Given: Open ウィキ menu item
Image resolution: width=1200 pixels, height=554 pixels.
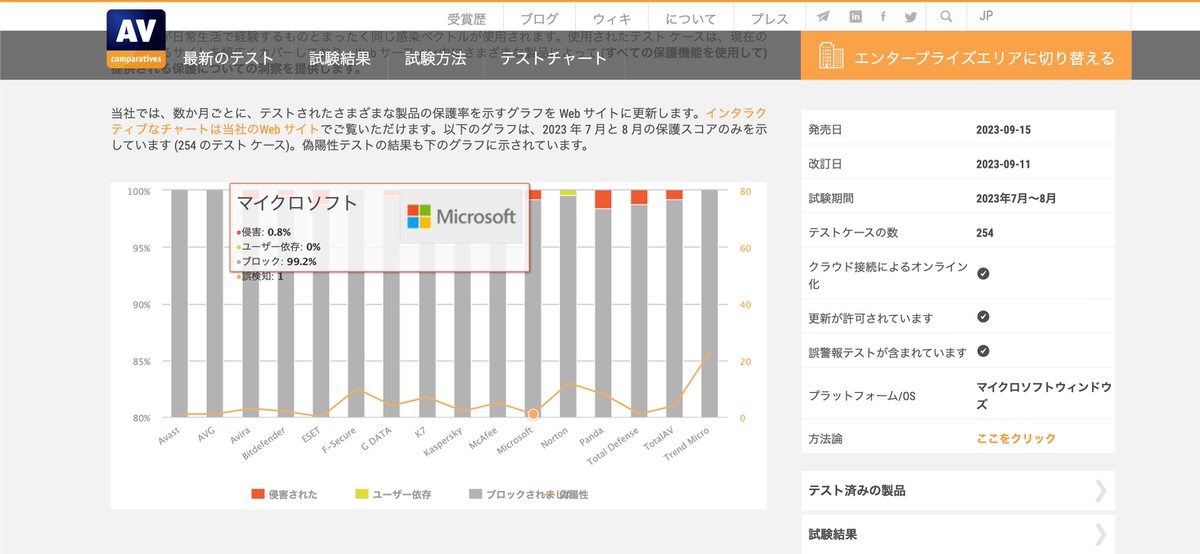Looking at the screenshot, I should tap(612, 19).
